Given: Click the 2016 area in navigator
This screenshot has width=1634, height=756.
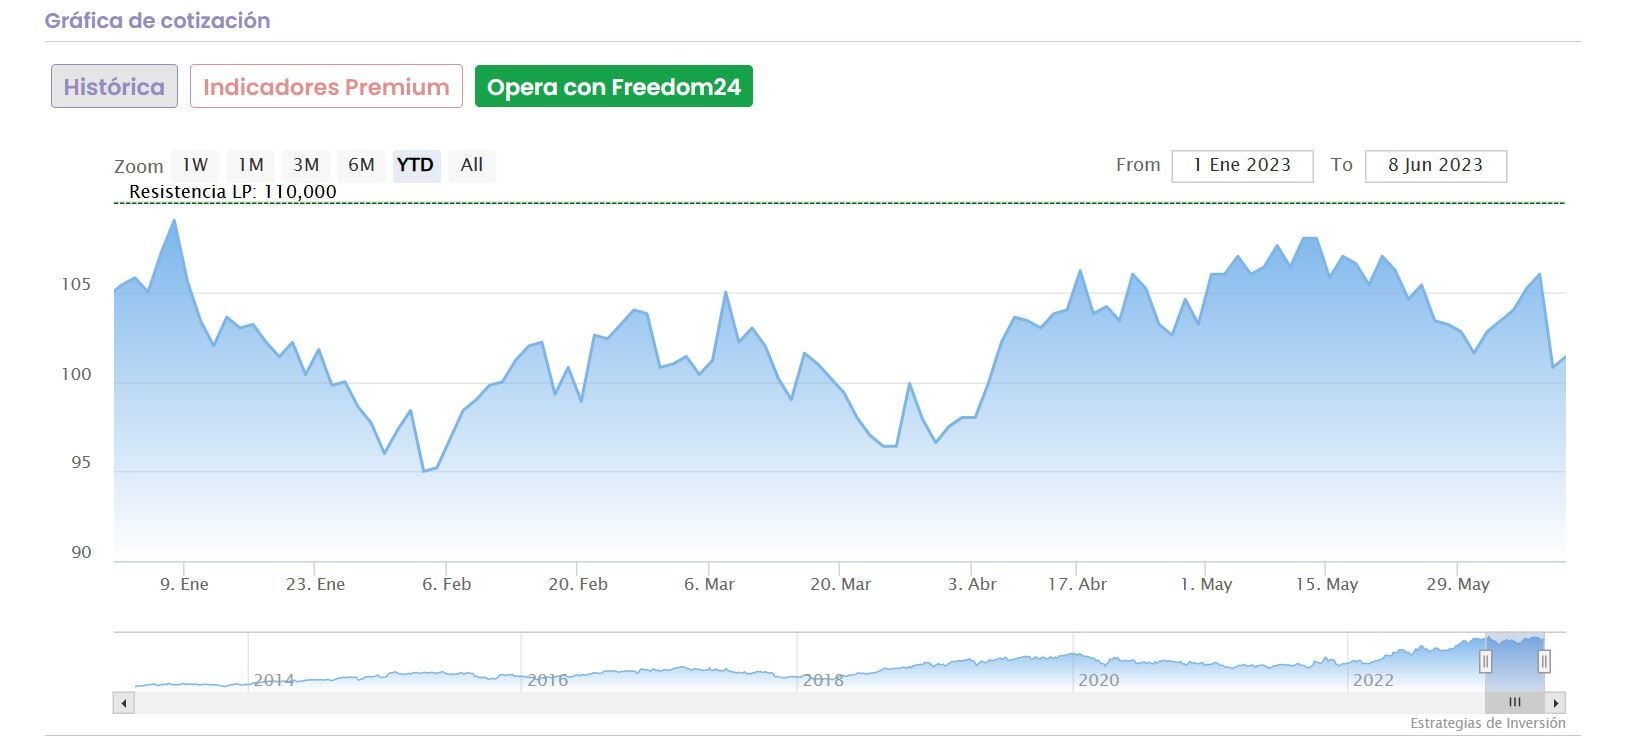Looking at the screenshot, I should click(x=547, y=680).
